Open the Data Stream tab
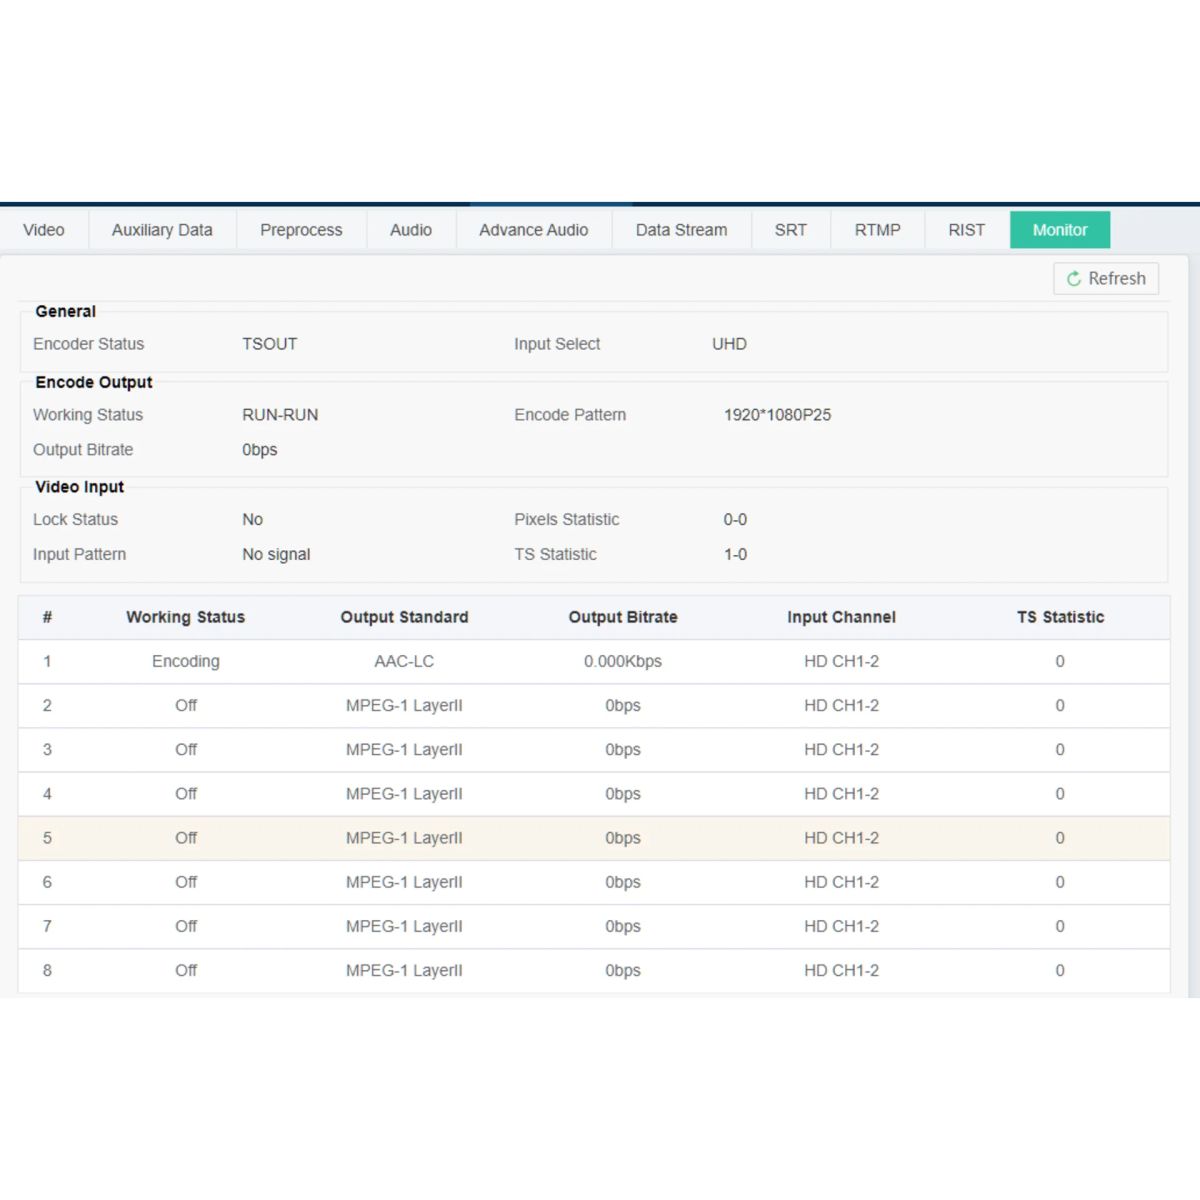Screen dimensions: 1200x1200 pyautogui.click(x=681, y=230)
